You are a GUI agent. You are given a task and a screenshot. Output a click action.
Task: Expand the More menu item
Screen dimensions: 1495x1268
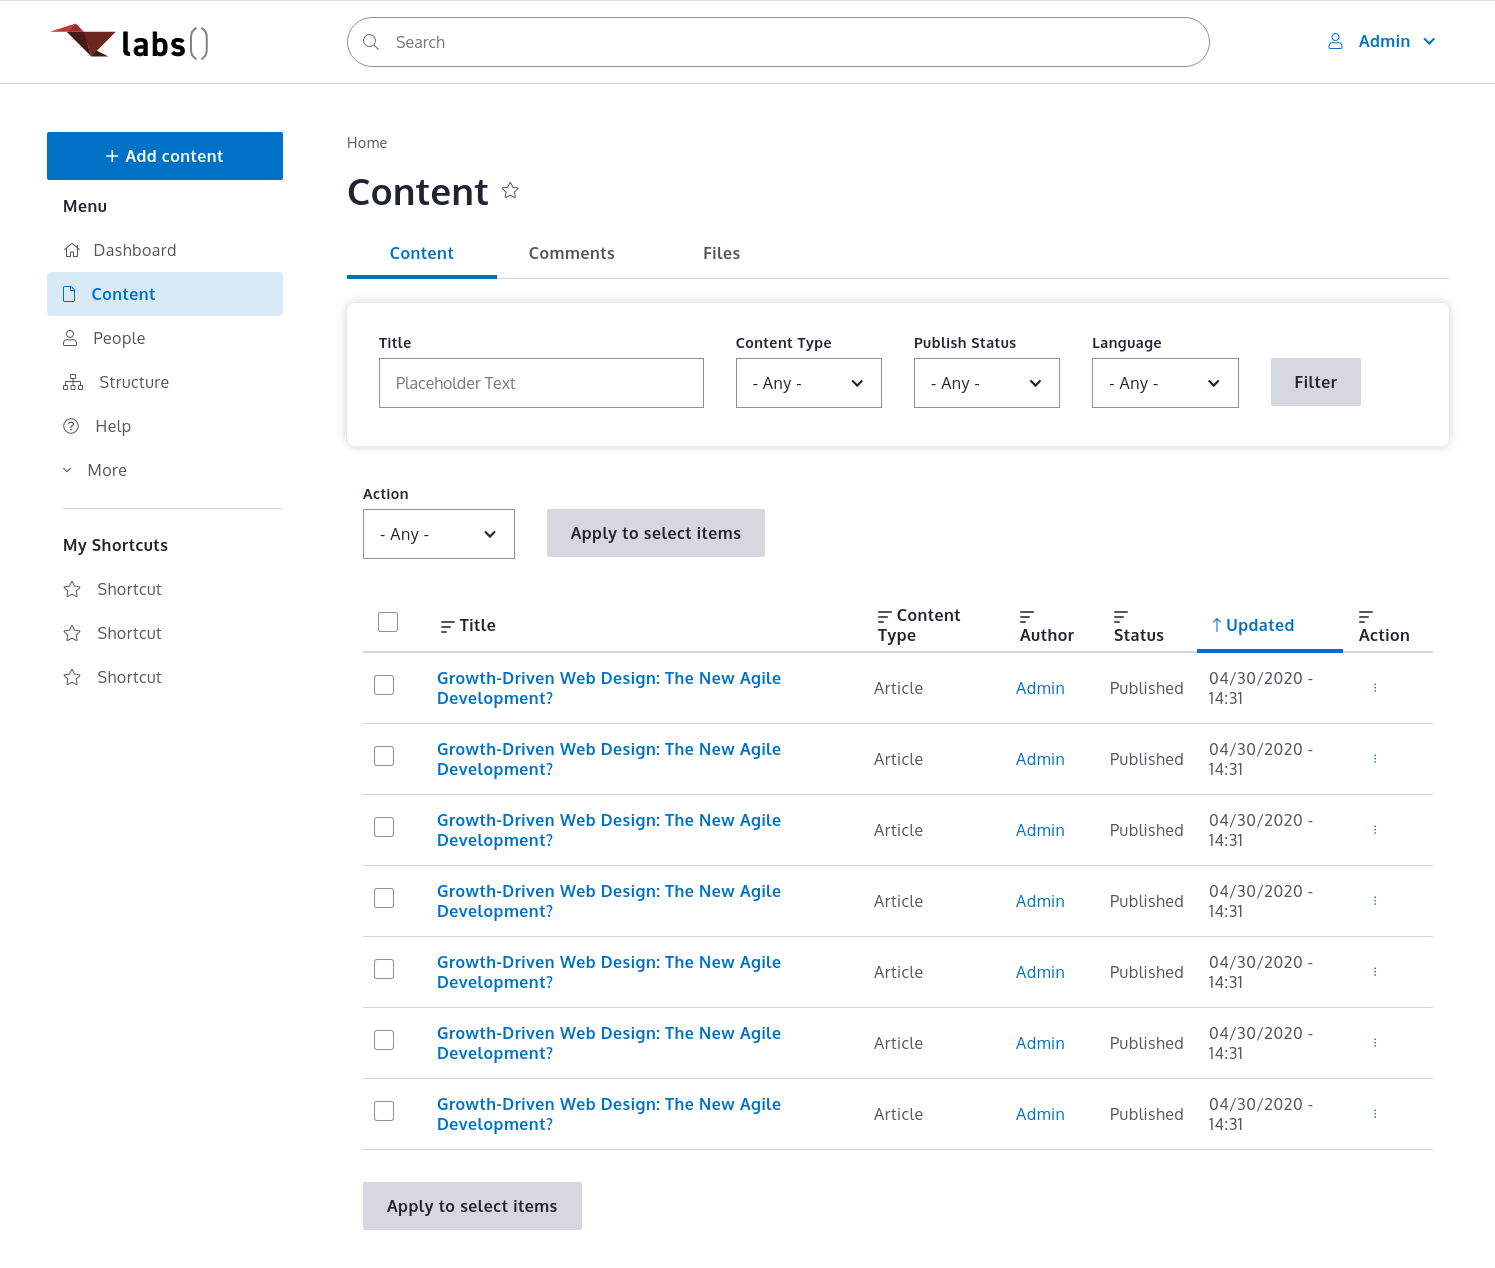(95, 470)
